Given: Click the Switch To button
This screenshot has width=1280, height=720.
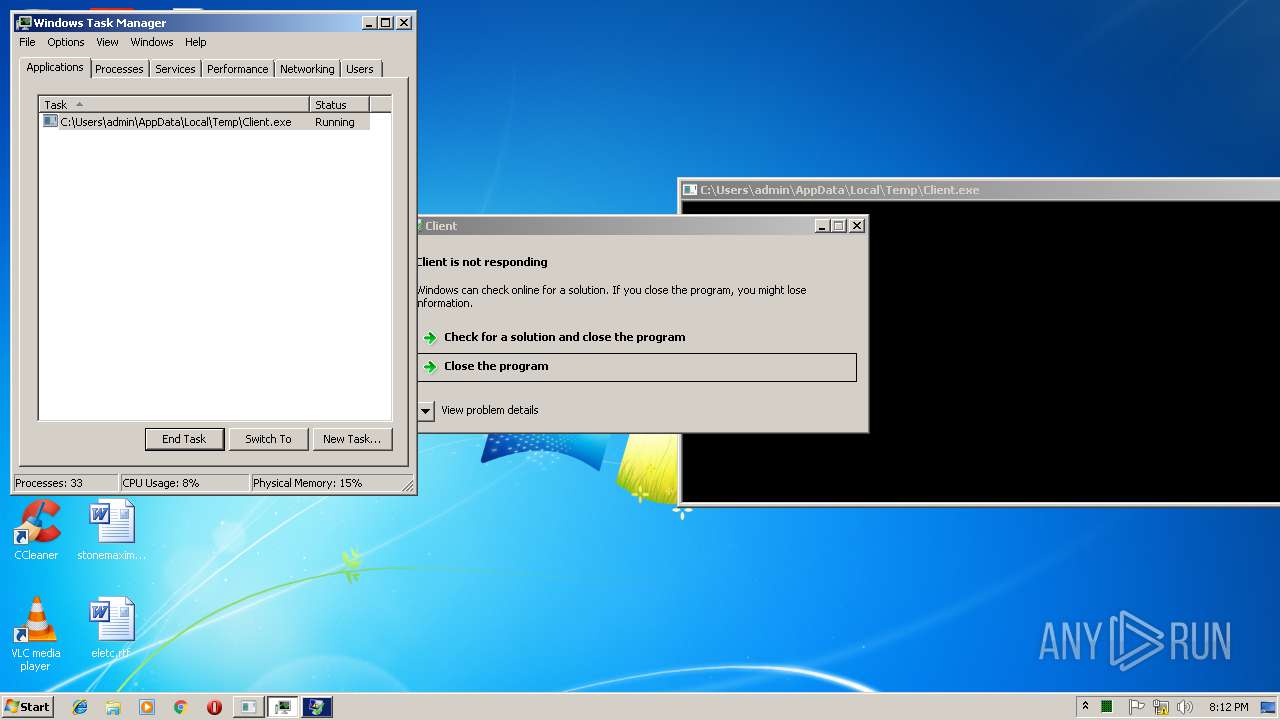Looking at the screenshot, I should click(x=268, y=439).
